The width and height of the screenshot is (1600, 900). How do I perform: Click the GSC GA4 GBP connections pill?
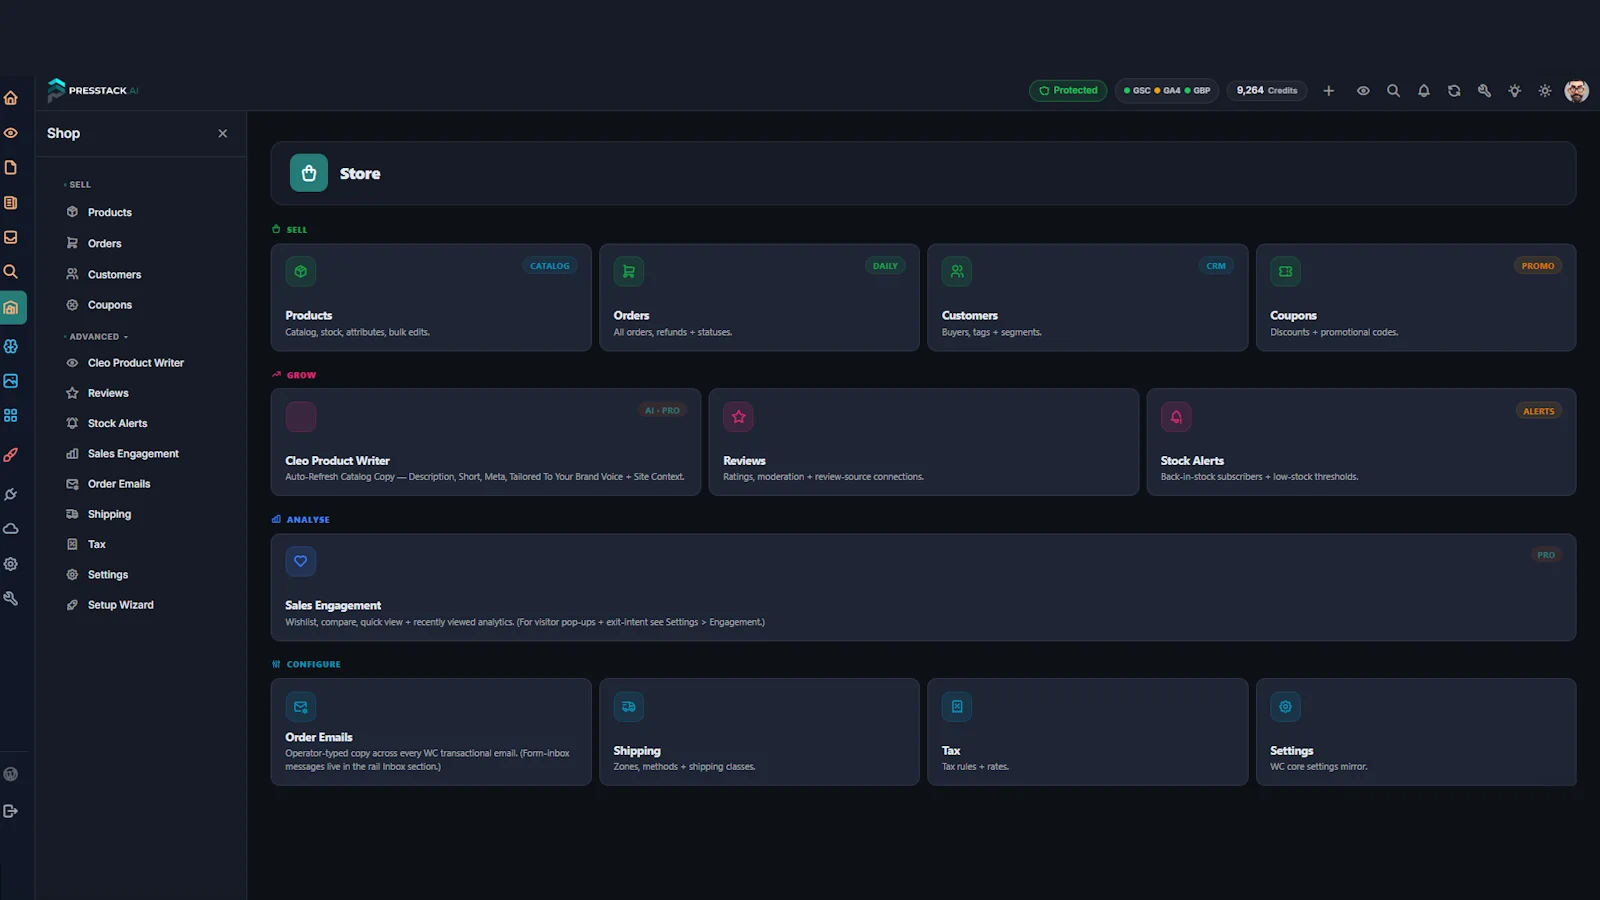pos(1167,91)
